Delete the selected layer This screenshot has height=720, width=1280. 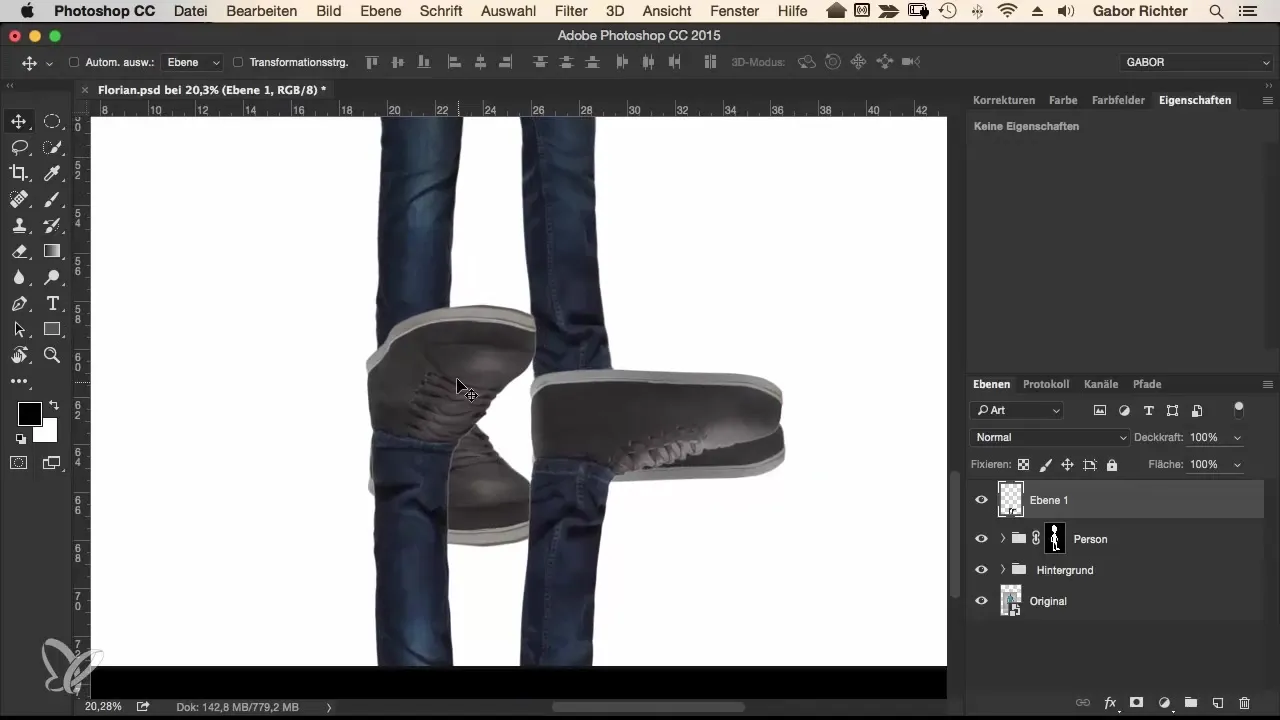pyautogui.click(x=1245, y=703)
